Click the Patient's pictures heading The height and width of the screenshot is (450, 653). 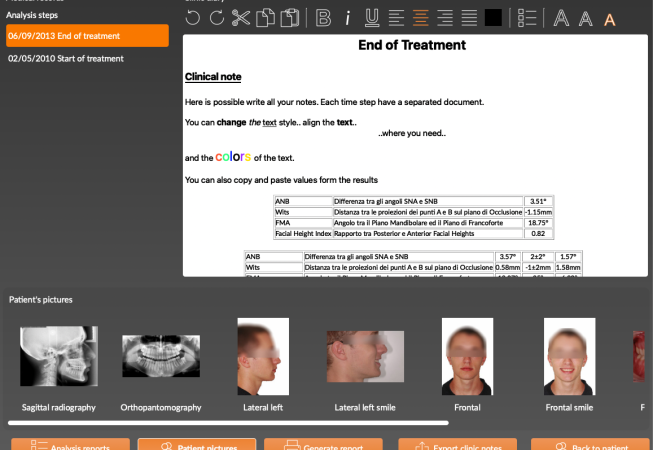[41, 300]
